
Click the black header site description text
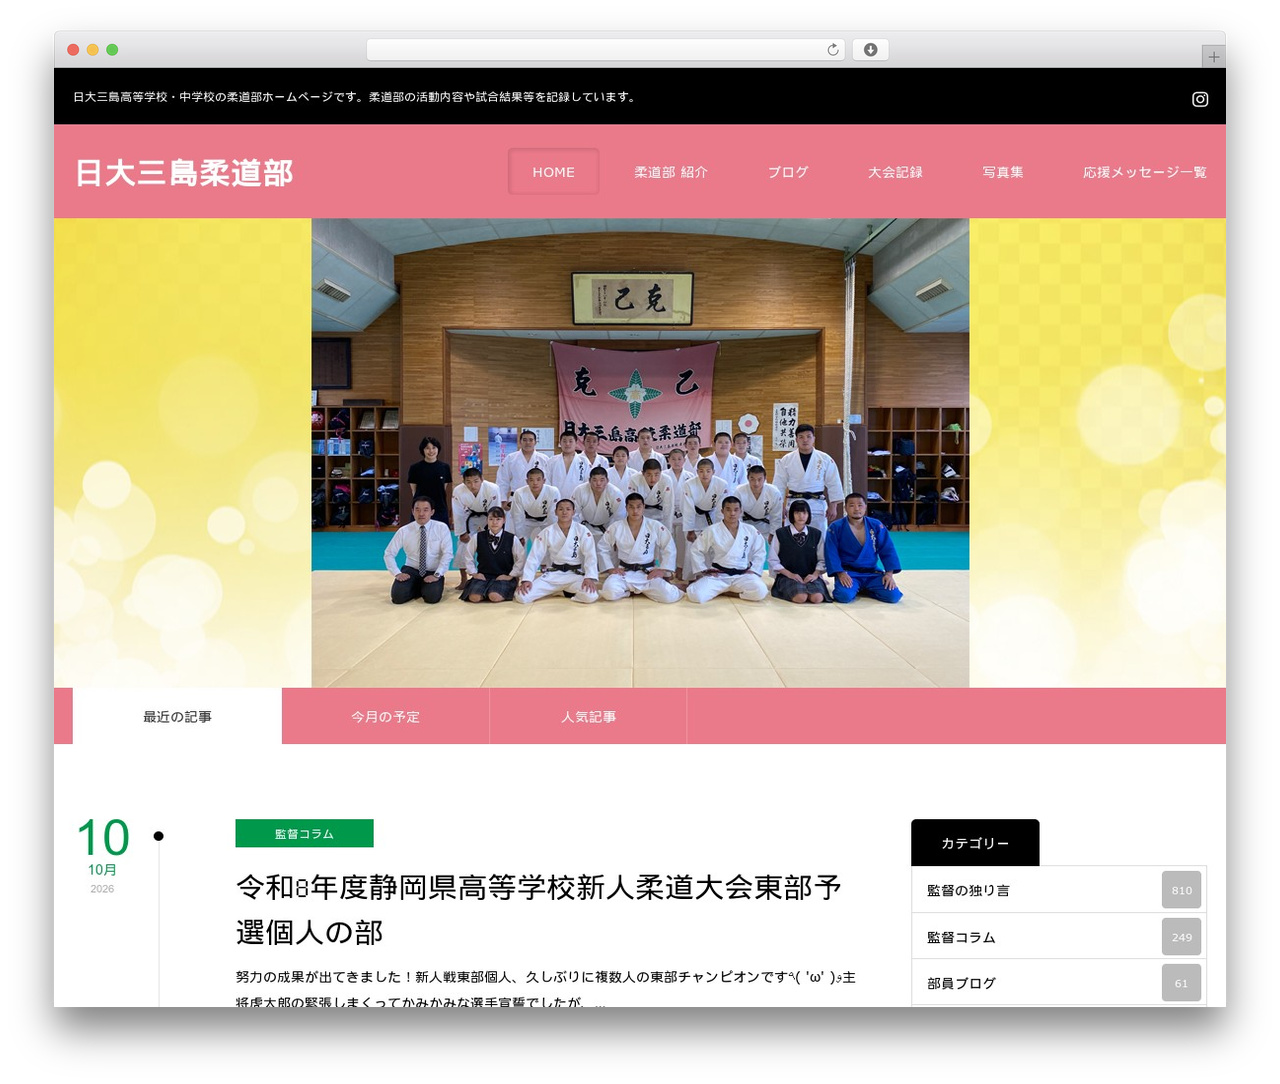(354, 97)
